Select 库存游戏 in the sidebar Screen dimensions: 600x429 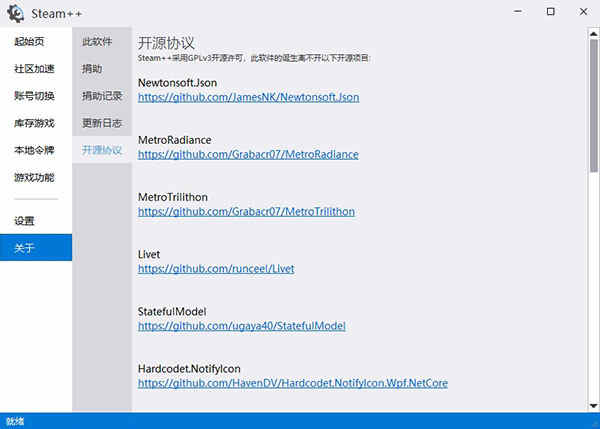[36, 123]
